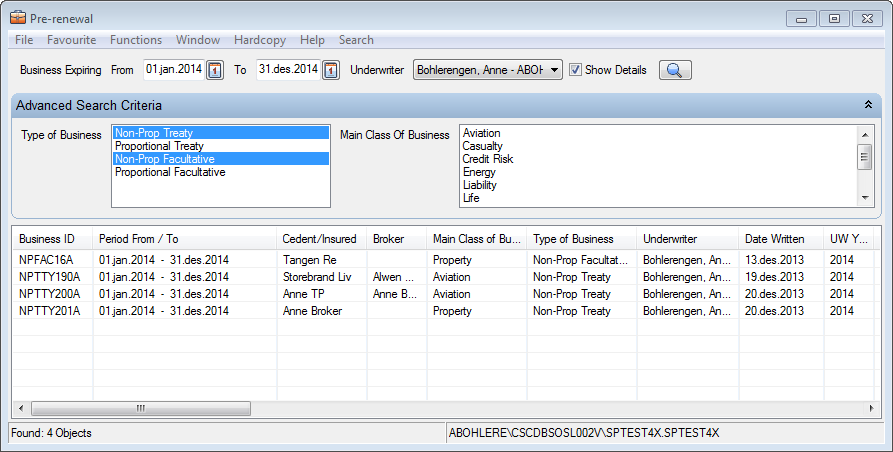The height and width of the screenshot is (452, 893).
Task: Click the From date field 01.jan.2014
Action: click(x=174, y=69)
